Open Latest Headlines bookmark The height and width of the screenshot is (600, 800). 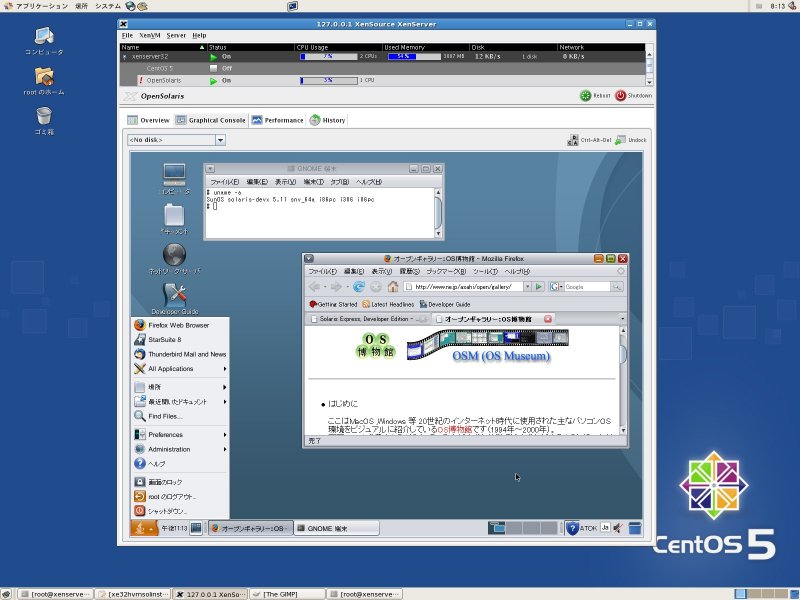388,304
